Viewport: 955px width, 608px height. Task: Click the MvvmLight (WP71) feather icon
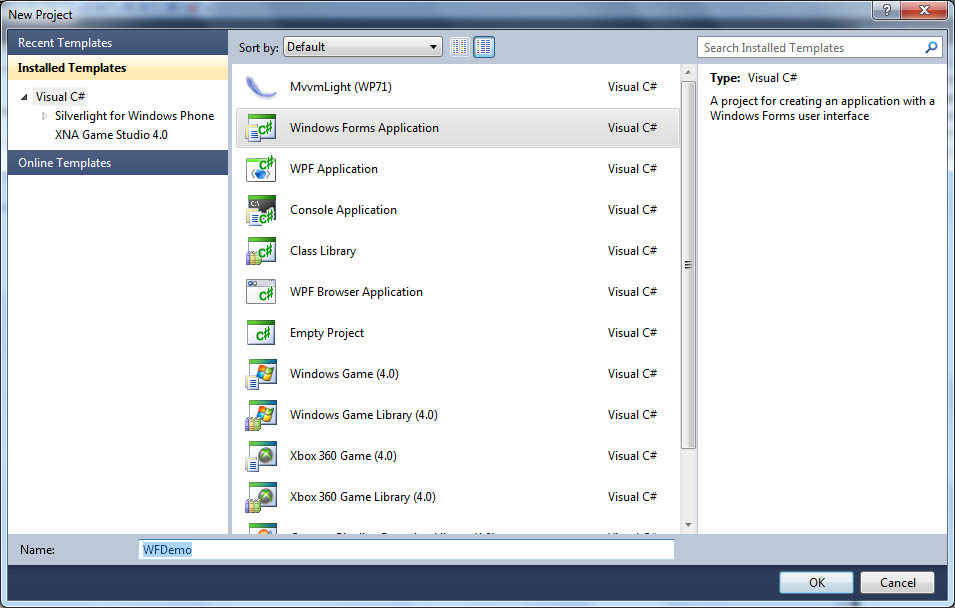(261, 87)
